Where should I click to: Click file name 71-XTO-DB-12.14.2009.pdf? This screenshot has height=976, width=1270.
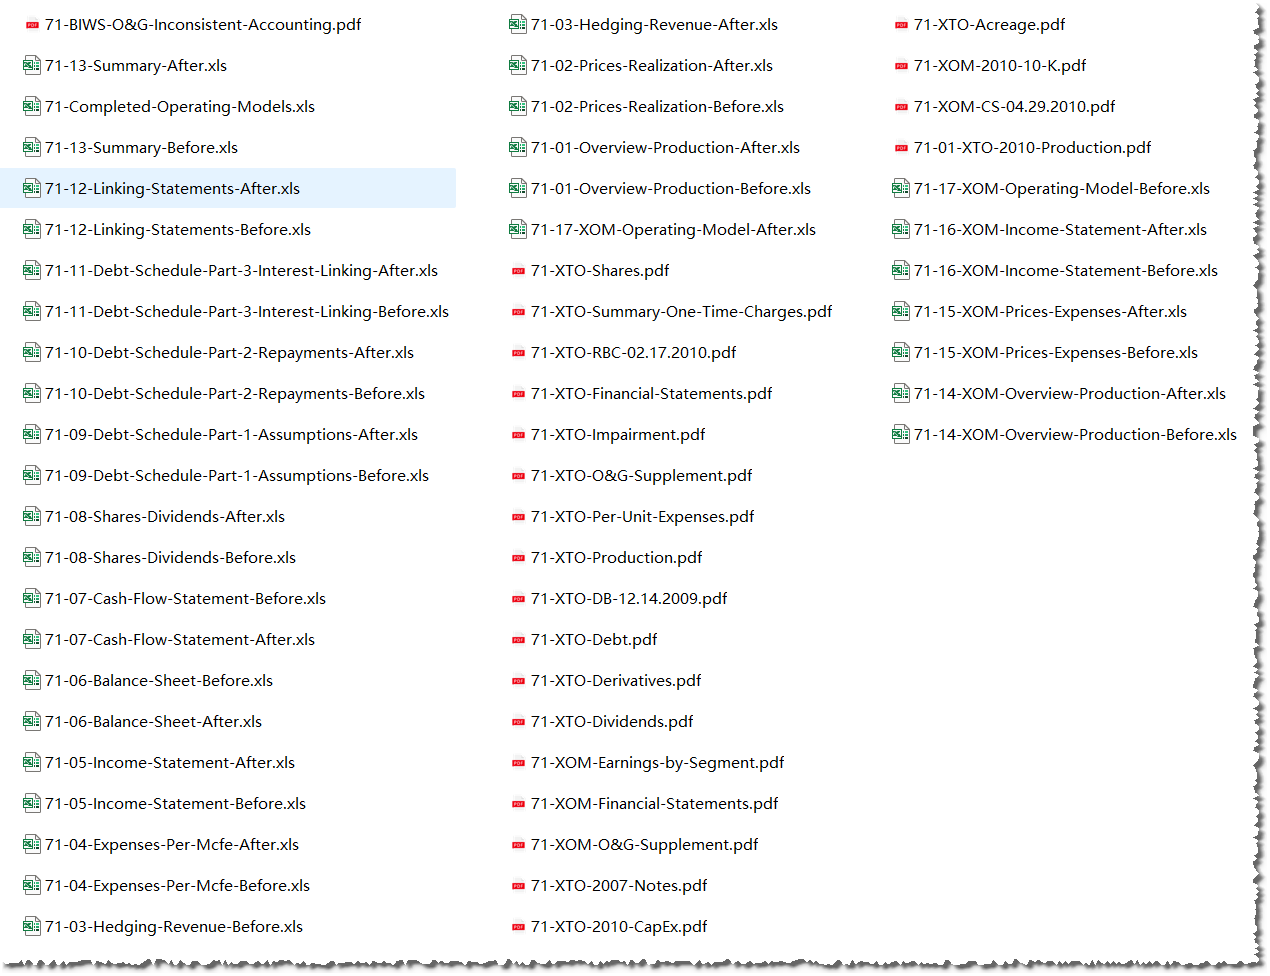(629, 599)
